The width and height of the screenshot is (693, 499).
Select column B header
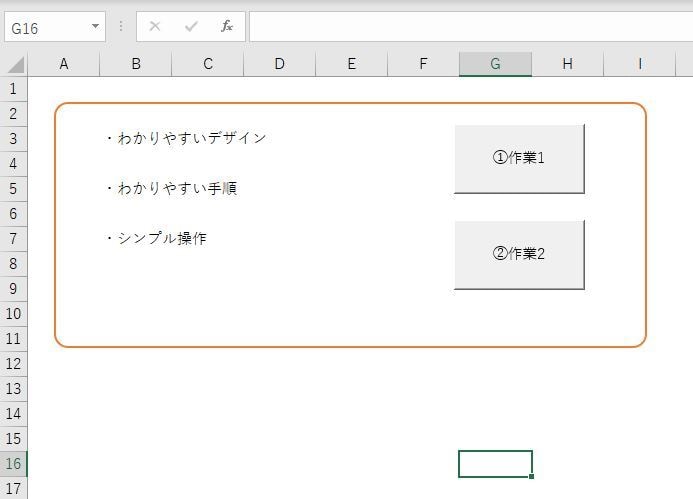[x=136, y=64]
